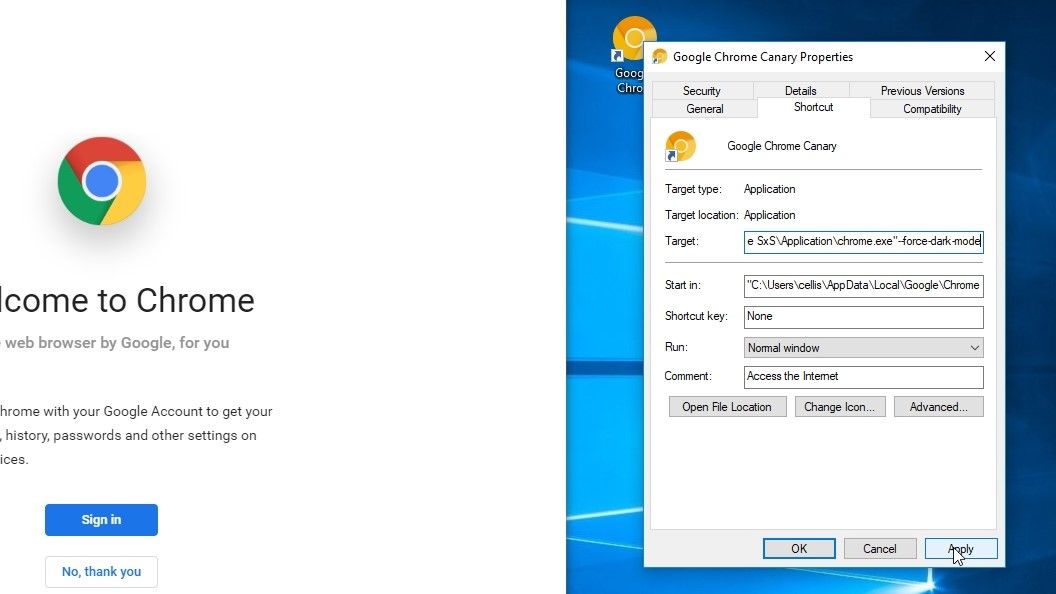Click inside the Target text field
Image resolution: width=1056 pixels, height=594 pixels.
862,241
